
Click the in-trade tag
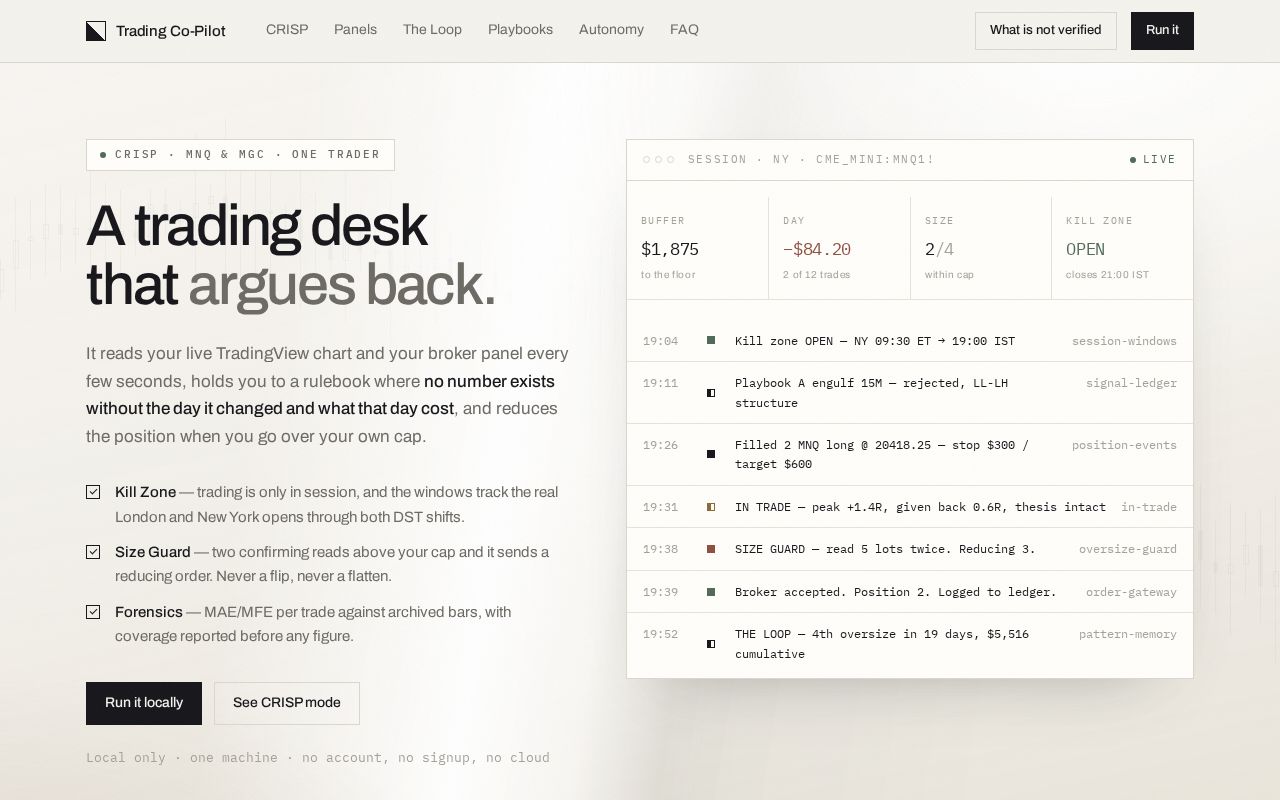(1149, 507)
